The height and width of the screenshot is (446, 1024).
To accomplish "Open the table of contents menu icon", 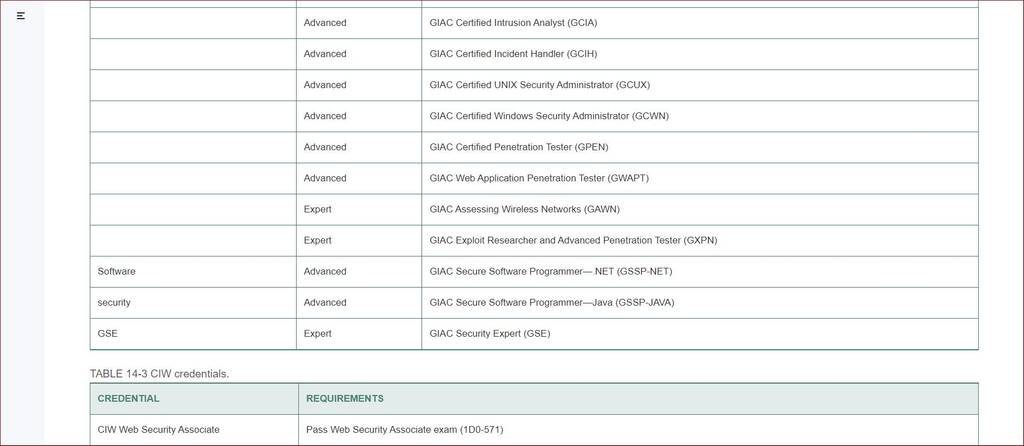I will tap(21, 16).
